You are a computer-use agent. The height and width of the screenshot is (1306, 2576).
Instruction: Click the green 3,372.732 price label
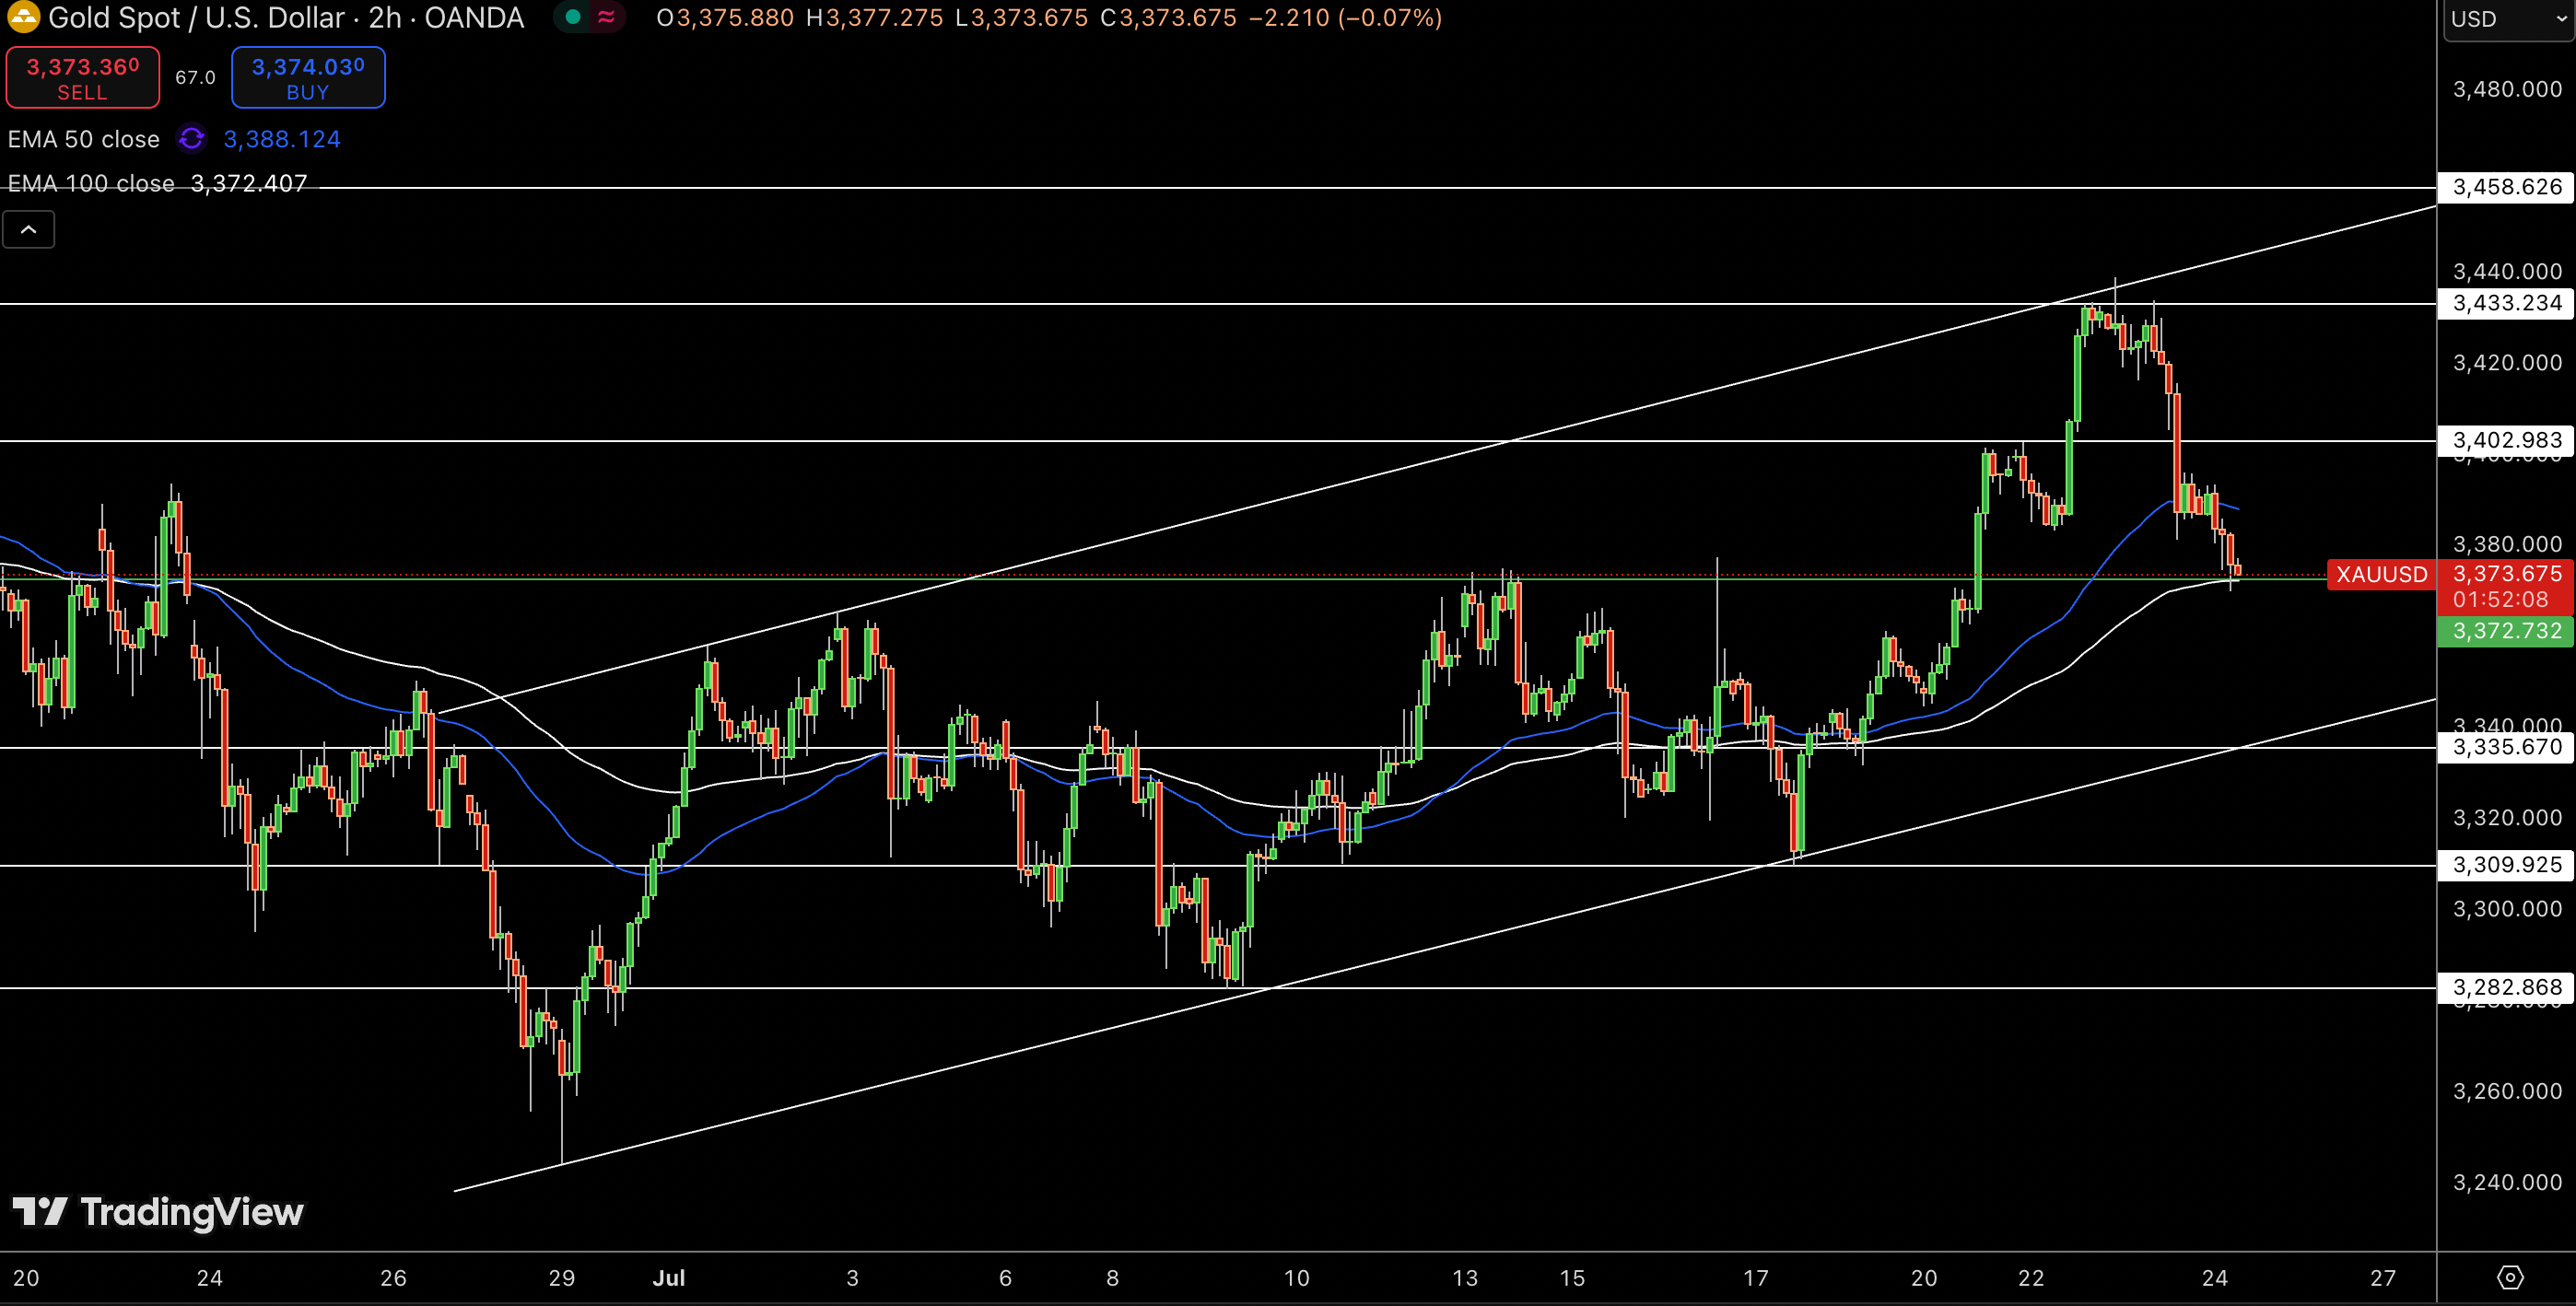[2506, 632]
